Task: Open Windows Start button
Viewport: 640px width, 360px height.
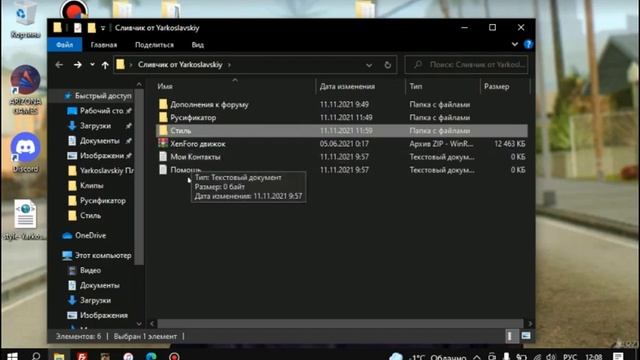Action: 12,356
